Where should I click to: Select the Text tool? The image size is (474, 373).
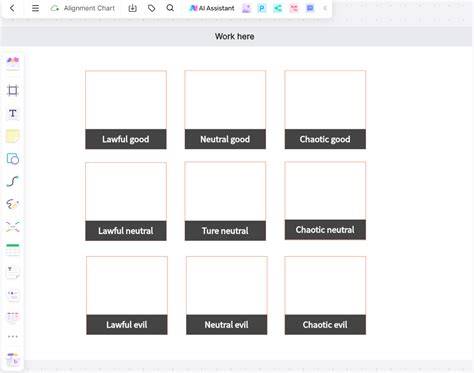(13, 113)
